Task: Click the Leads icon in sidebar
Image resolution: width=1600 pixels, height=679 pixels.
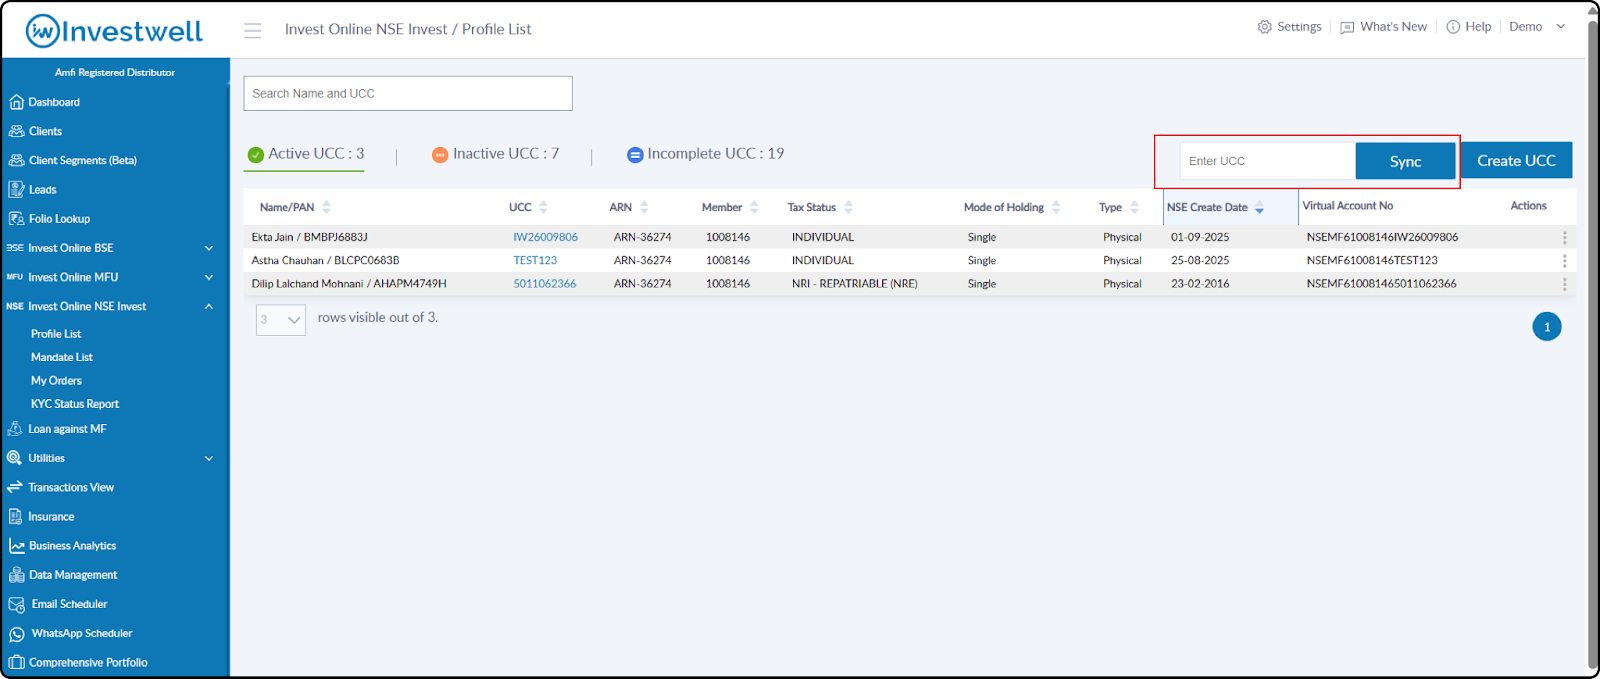Action: 16,189
